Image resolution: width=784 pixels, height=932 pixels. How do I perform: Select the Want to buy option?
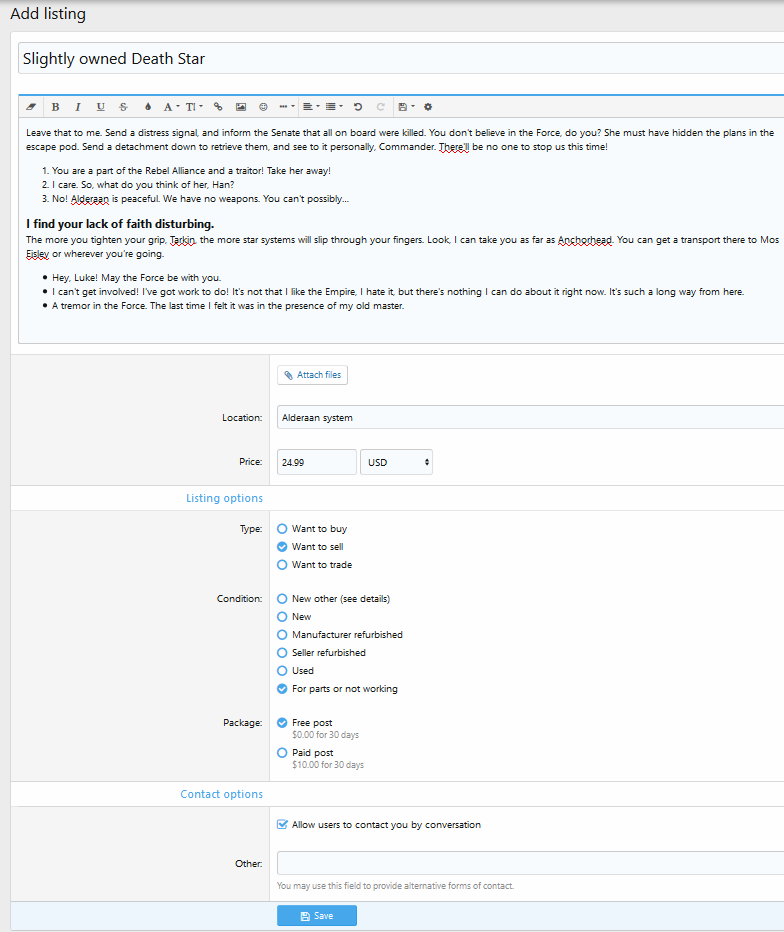pos(282,529)
